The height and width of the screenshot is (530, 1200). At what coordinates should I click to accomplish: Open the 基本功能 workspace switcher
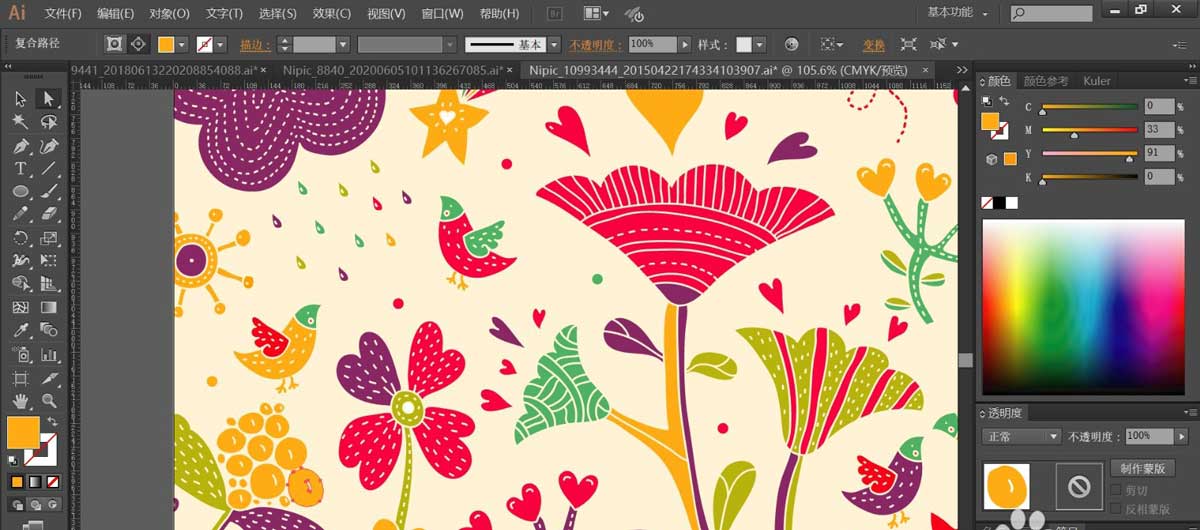click(958, 13)
